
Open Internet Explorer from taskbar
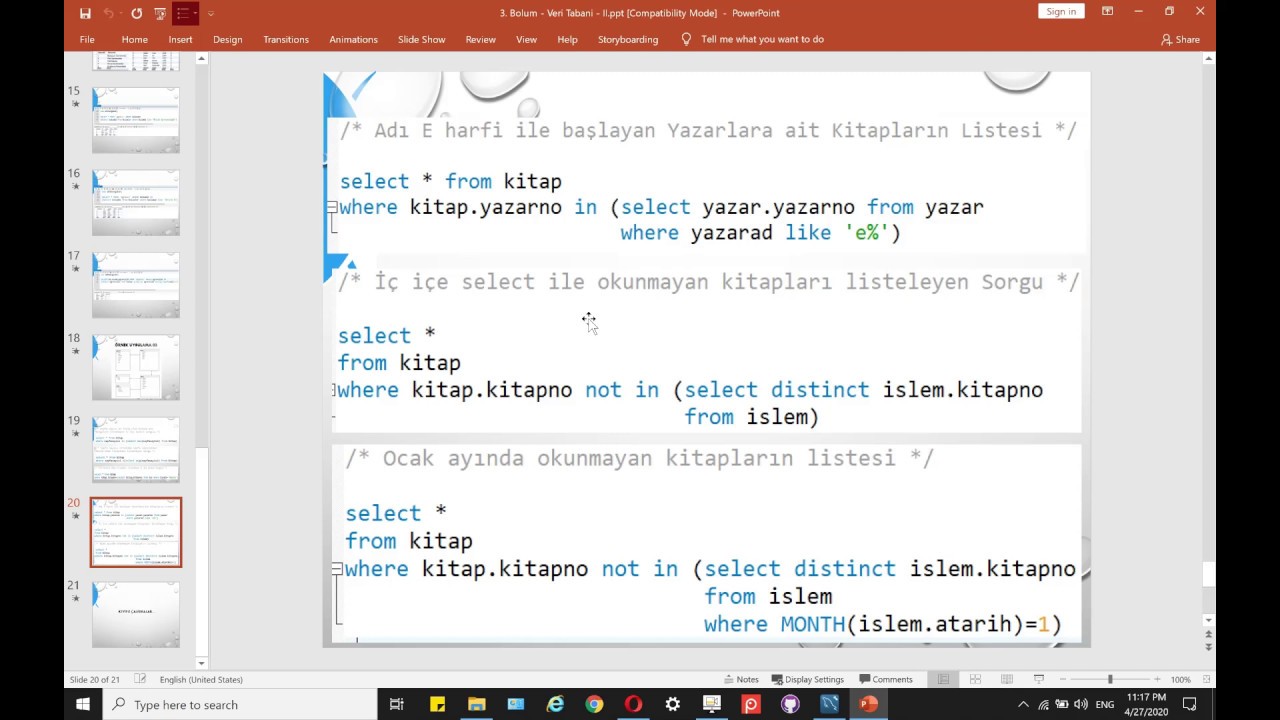555,705
